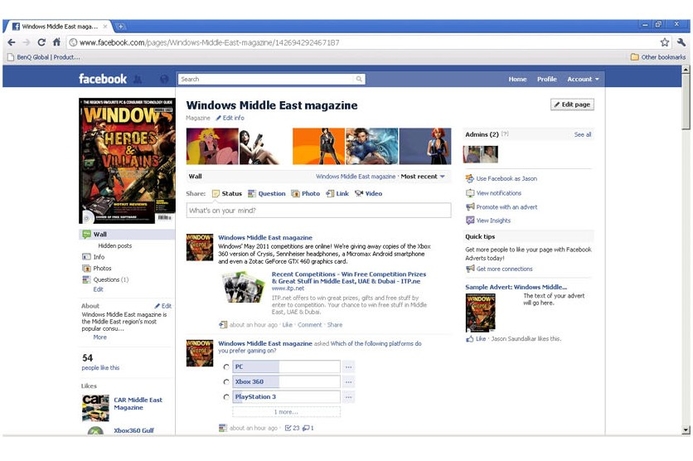This screenshot has height=461, width=693.
Task: Open friend requests icon in Facebook header
Action: (138, 80)
